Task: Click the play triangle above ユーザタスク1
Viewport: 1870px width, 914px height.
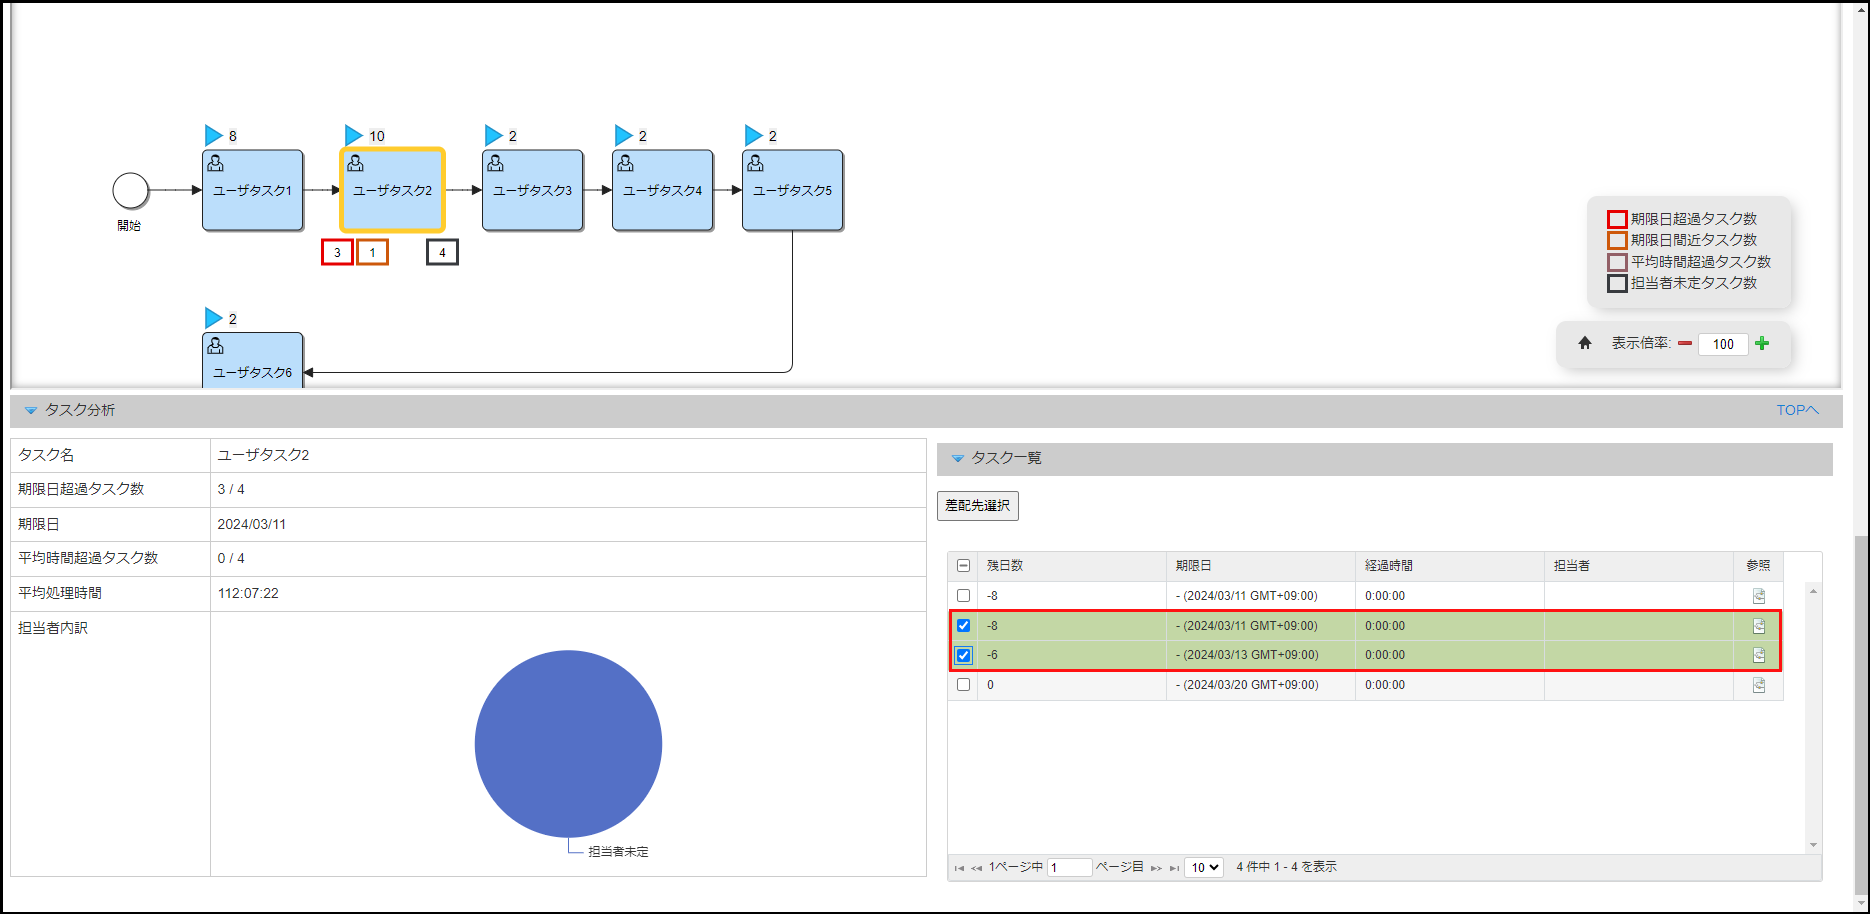Action: [x=213, y=135]
